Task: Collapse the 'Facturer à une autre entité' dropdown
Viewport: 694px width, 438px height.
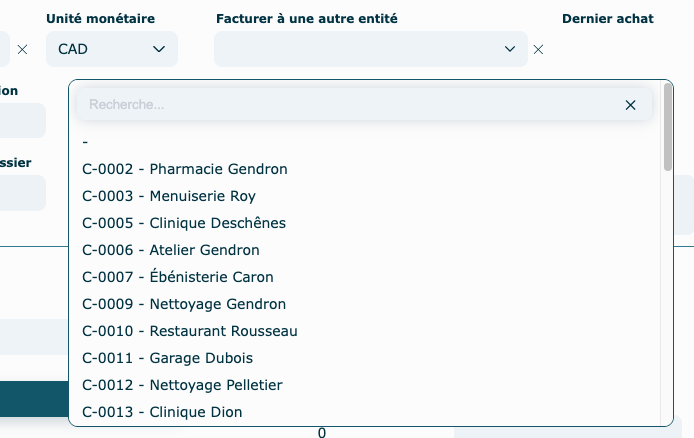Action: point(510,49)
